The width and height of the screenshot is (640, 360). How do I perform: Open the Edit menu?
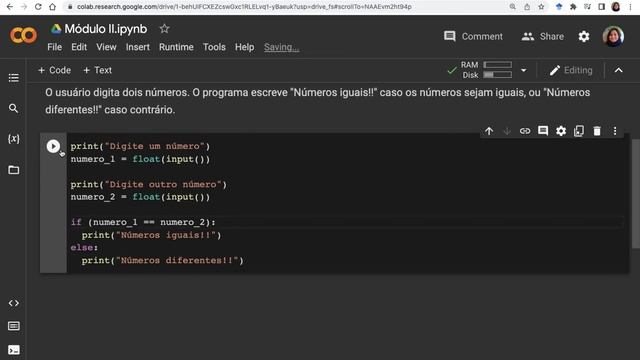[79, 47]
